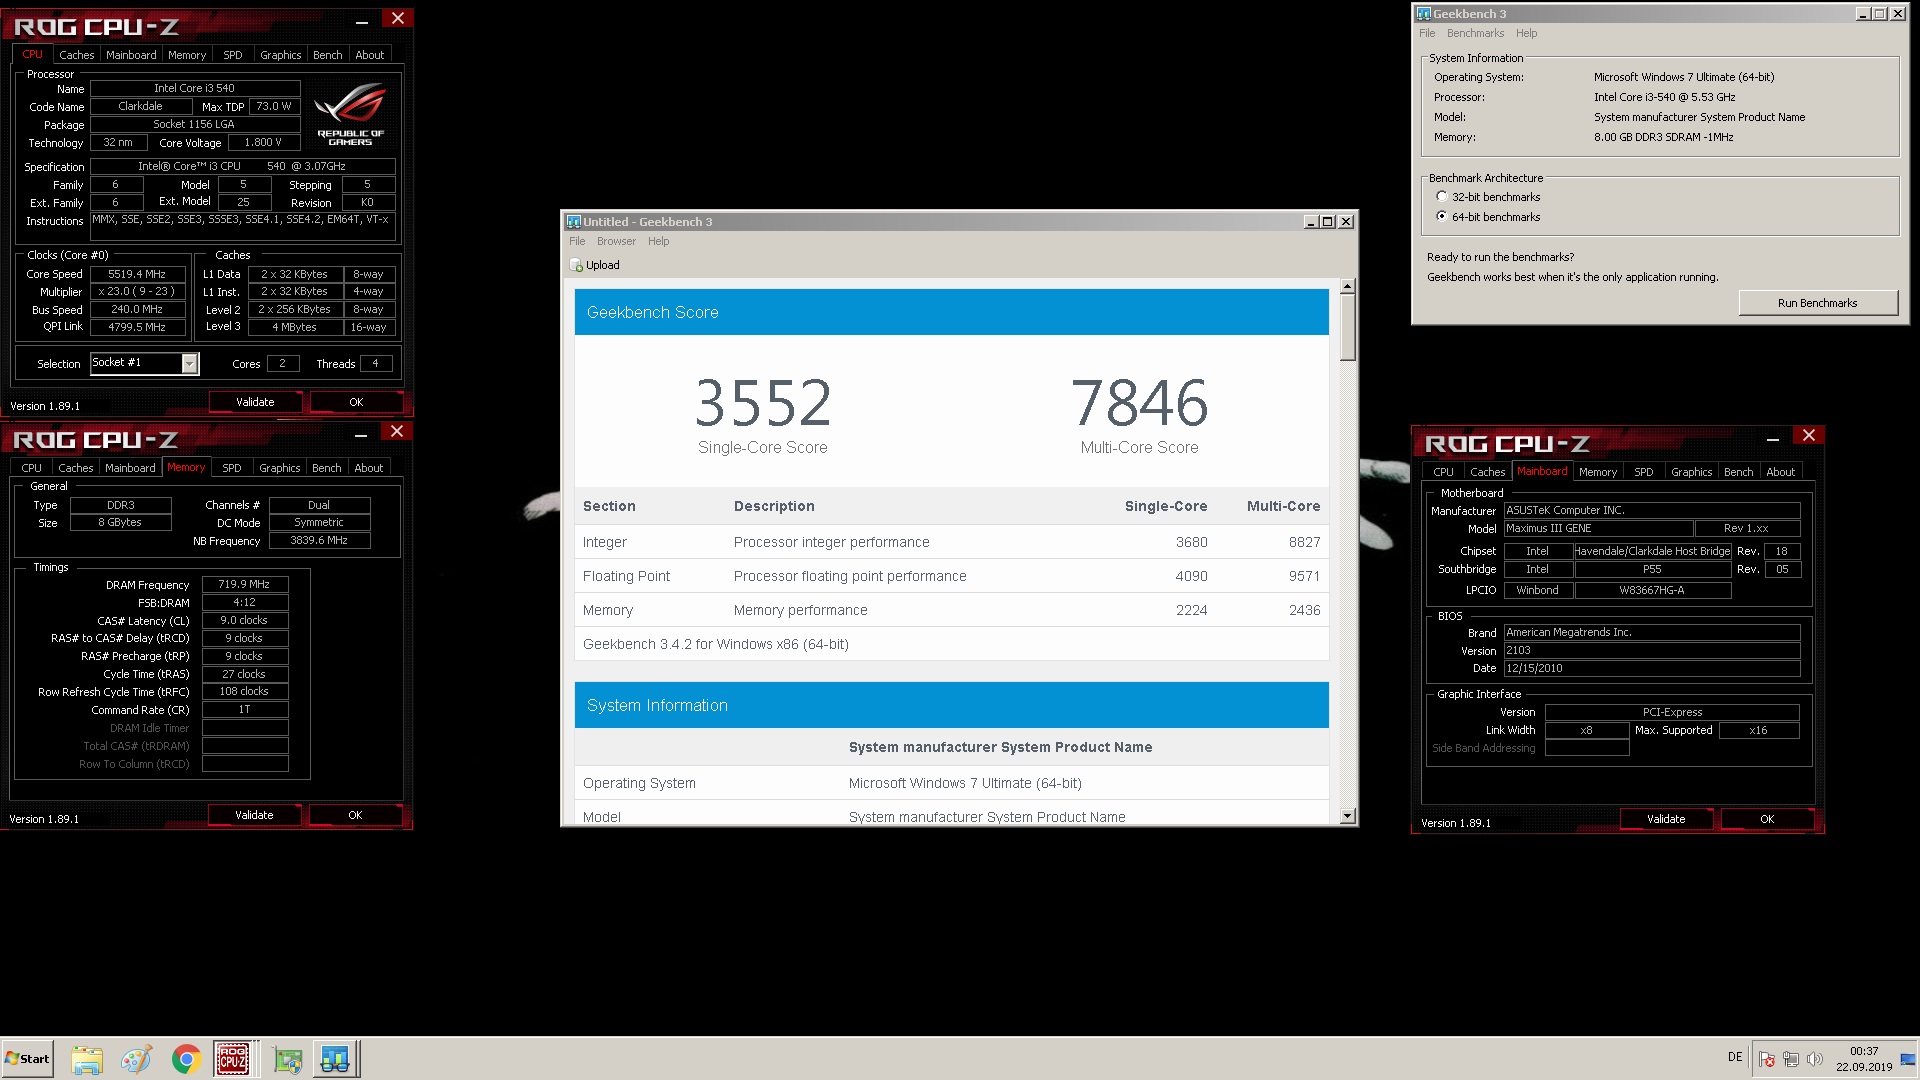Viewport: 1920px width, 1080px height.
Task: Click the Windows Start button
Action: pos(27,1059)
